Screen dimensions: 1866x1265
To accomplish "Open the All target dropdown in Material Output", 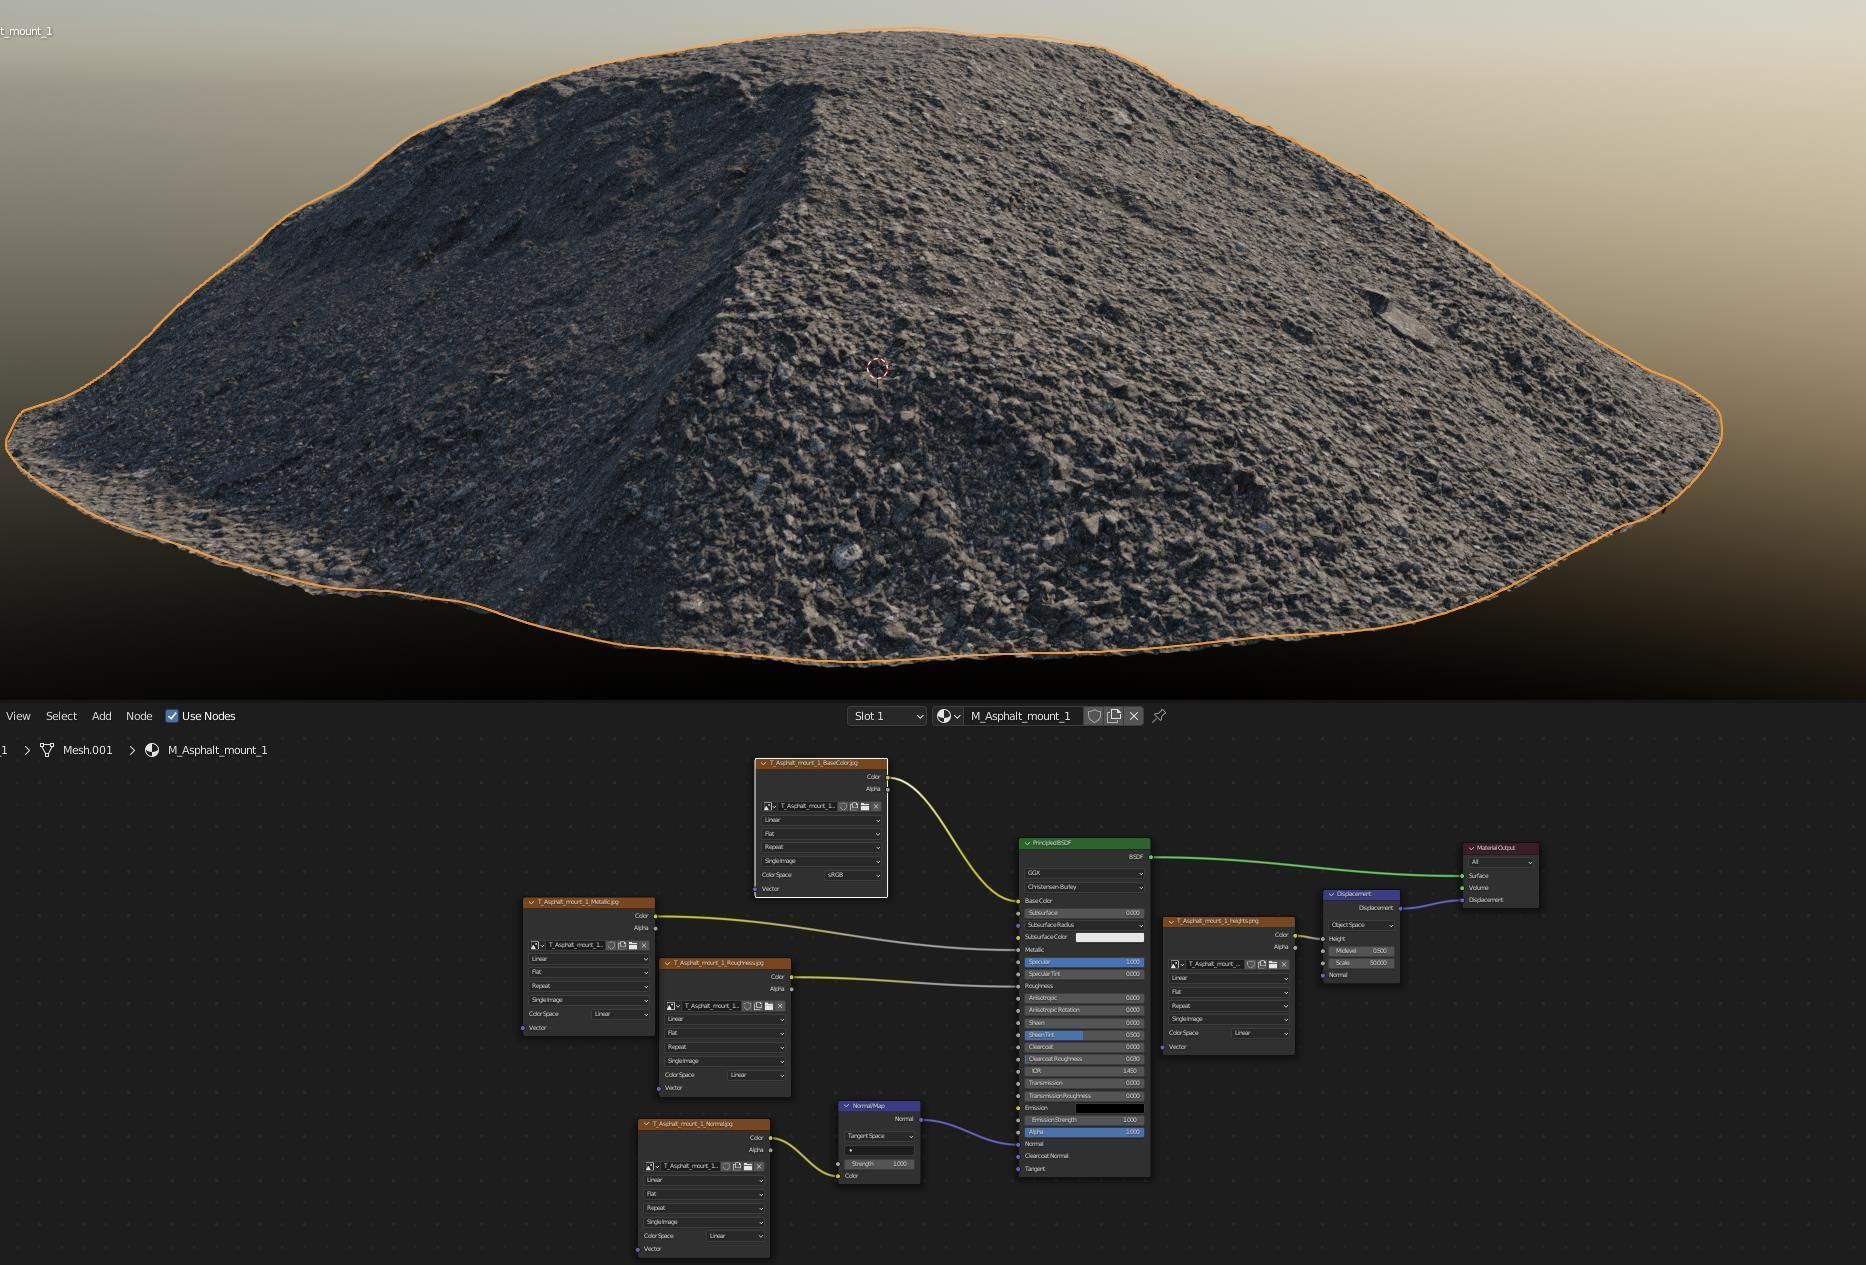I will (x=1500, y=862).
